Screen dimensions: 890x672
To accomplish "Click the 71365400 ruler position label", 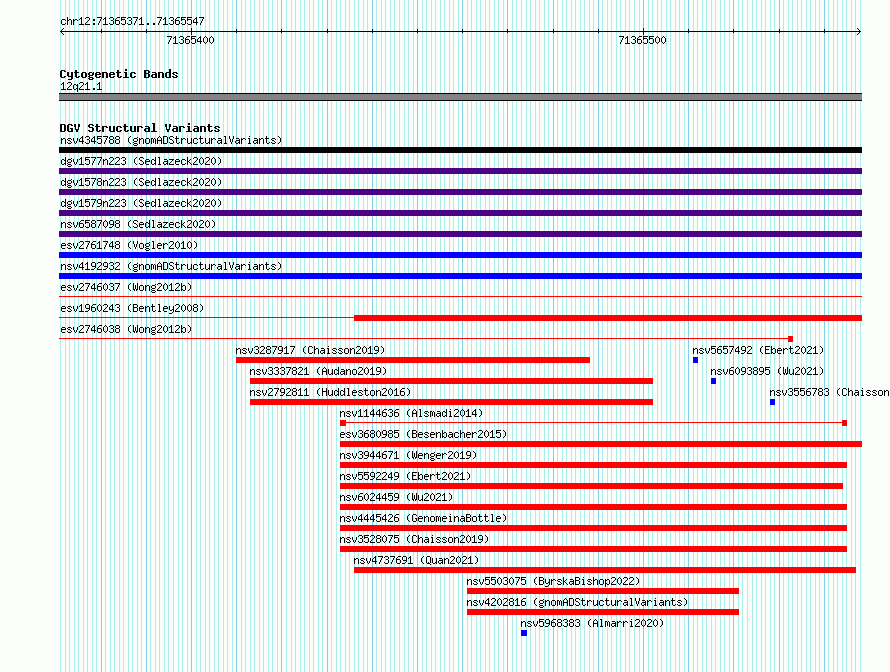I will (x=190, y=40).
